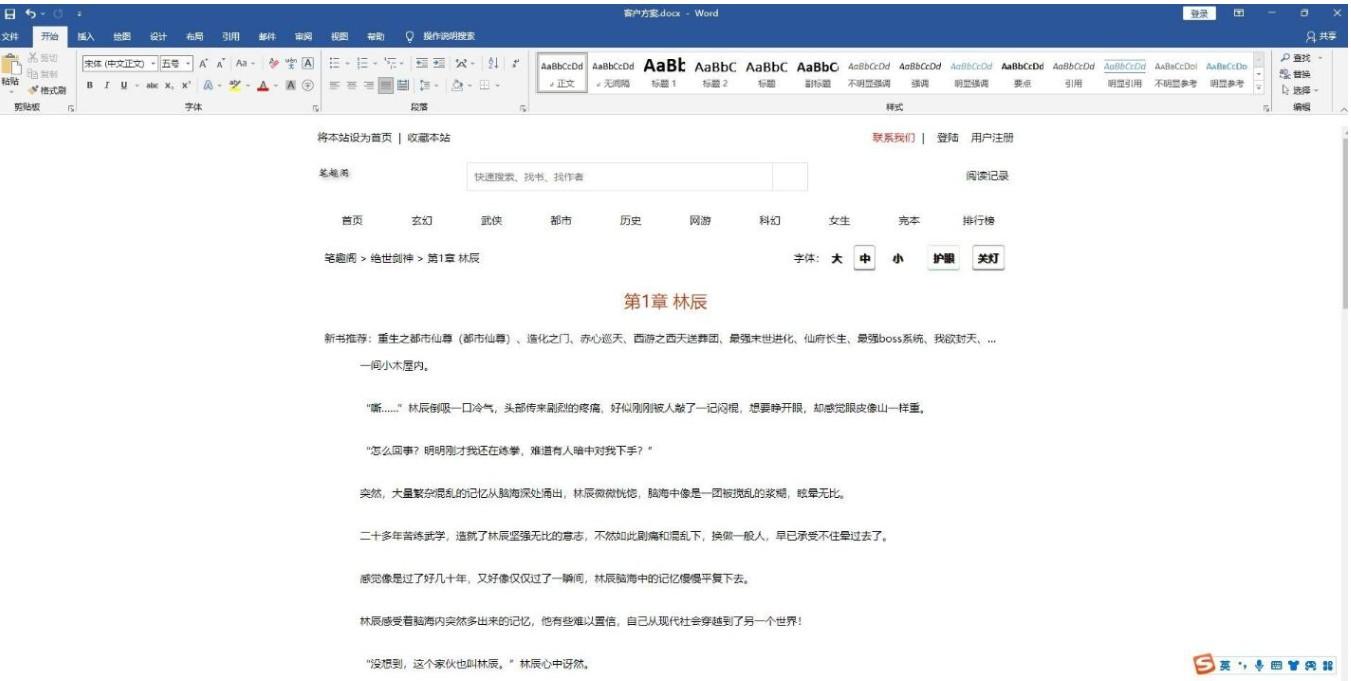Open the Sort icon in Paragraph group

(493, 63)
